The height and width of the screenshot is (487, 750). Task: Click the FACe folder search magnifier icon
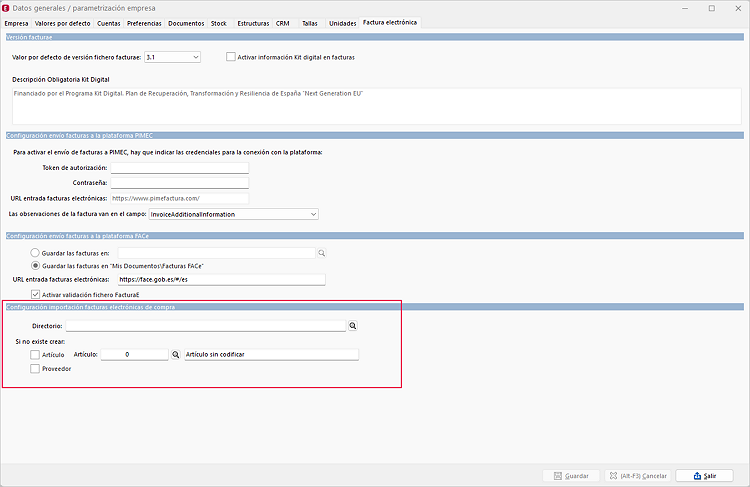point(321,253)
